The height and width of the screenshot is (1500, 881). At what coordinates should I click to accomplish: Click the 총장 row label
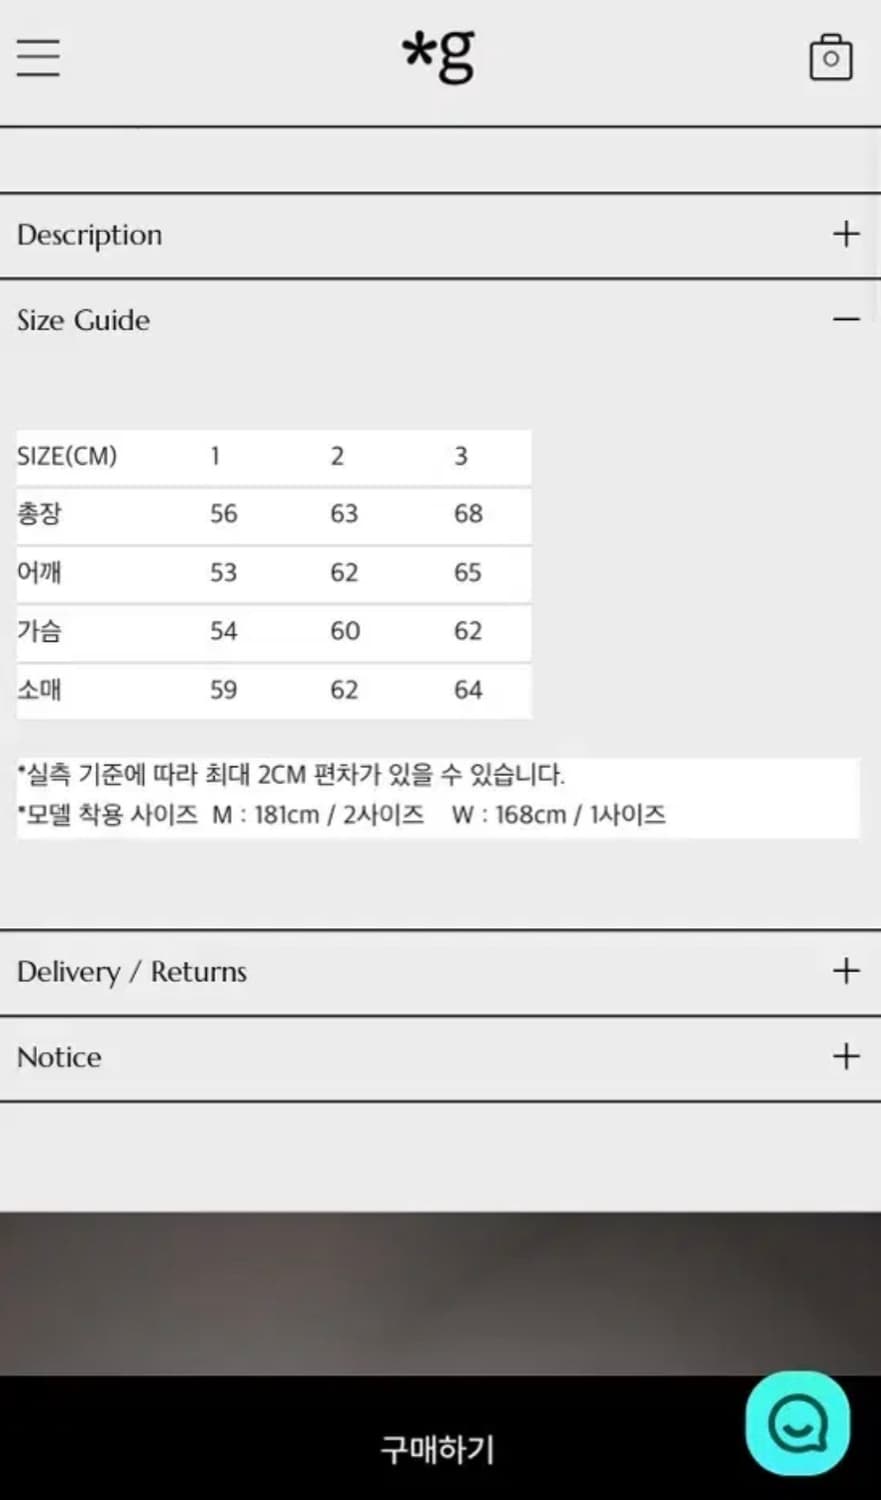[x=40, y=514]
